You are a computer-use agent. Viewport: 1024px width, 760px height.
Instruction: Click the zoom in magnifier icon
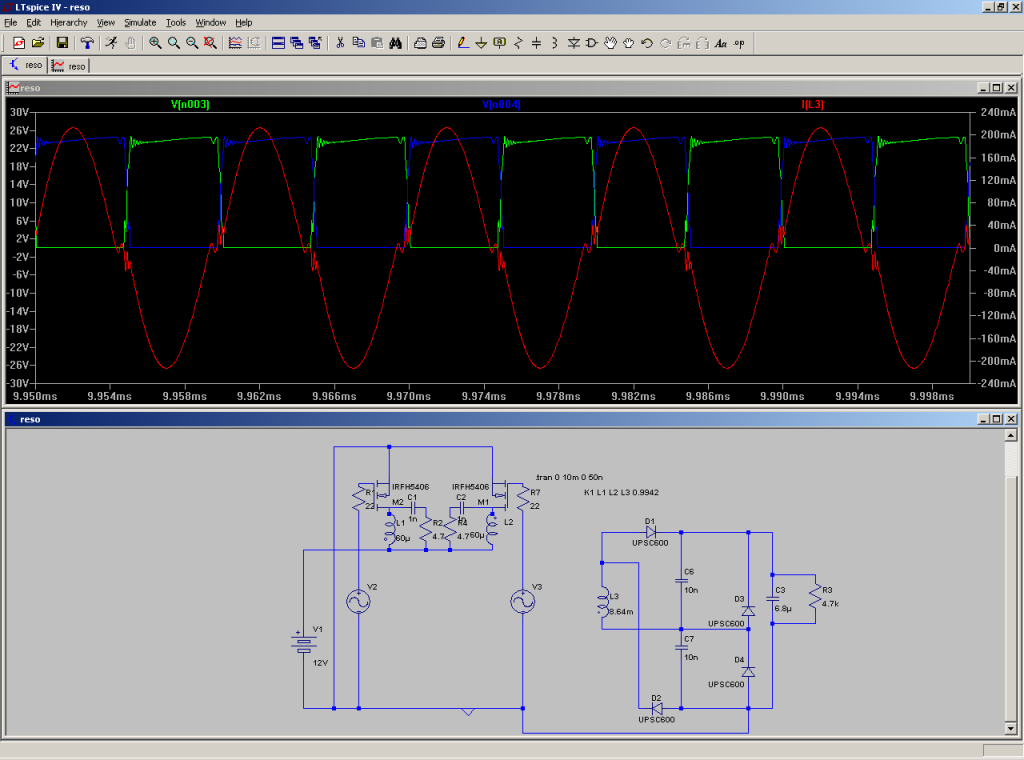click(x=155, y=43)
